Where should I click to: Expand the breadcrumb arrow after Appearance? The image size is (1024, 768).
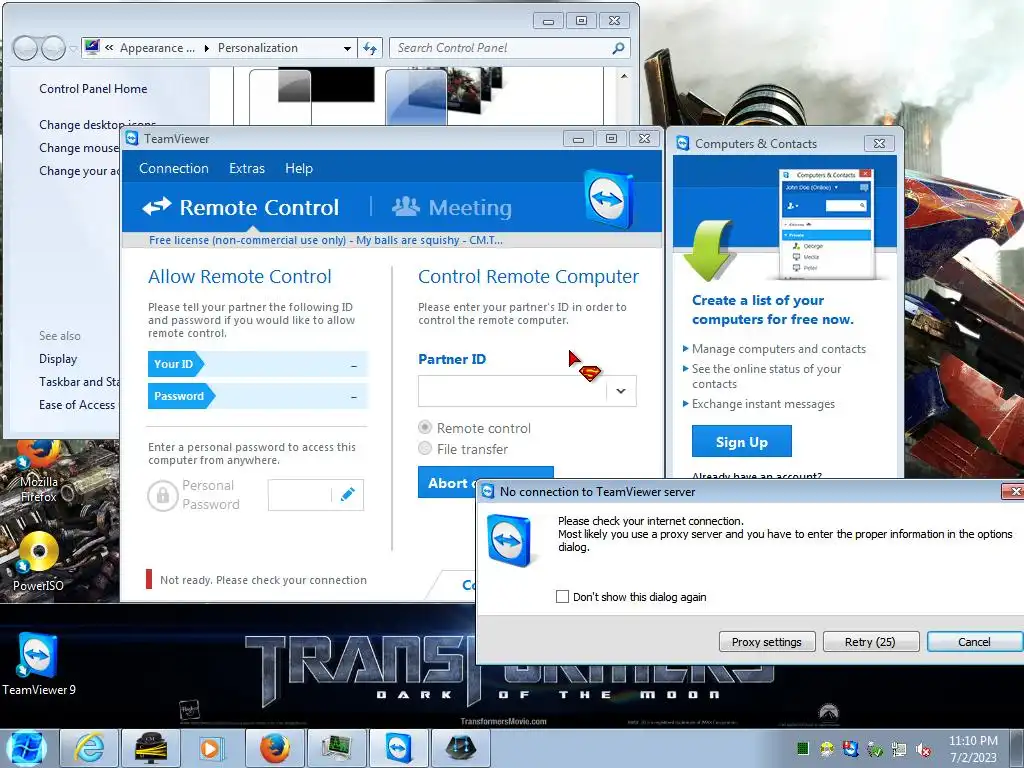coord(206,48)
